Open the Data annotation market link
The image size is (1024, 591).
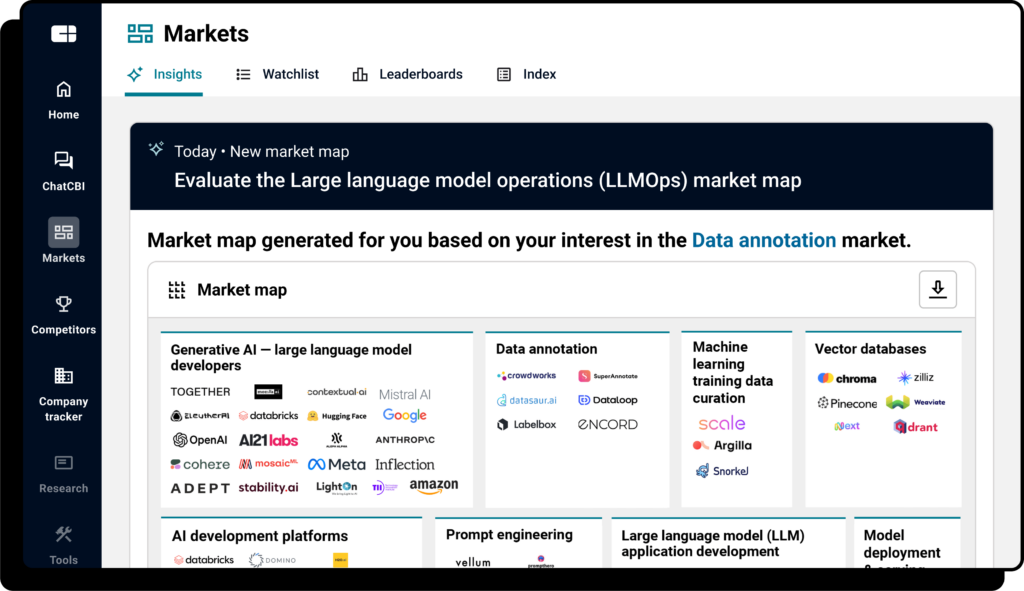click(x=763, y=240)
